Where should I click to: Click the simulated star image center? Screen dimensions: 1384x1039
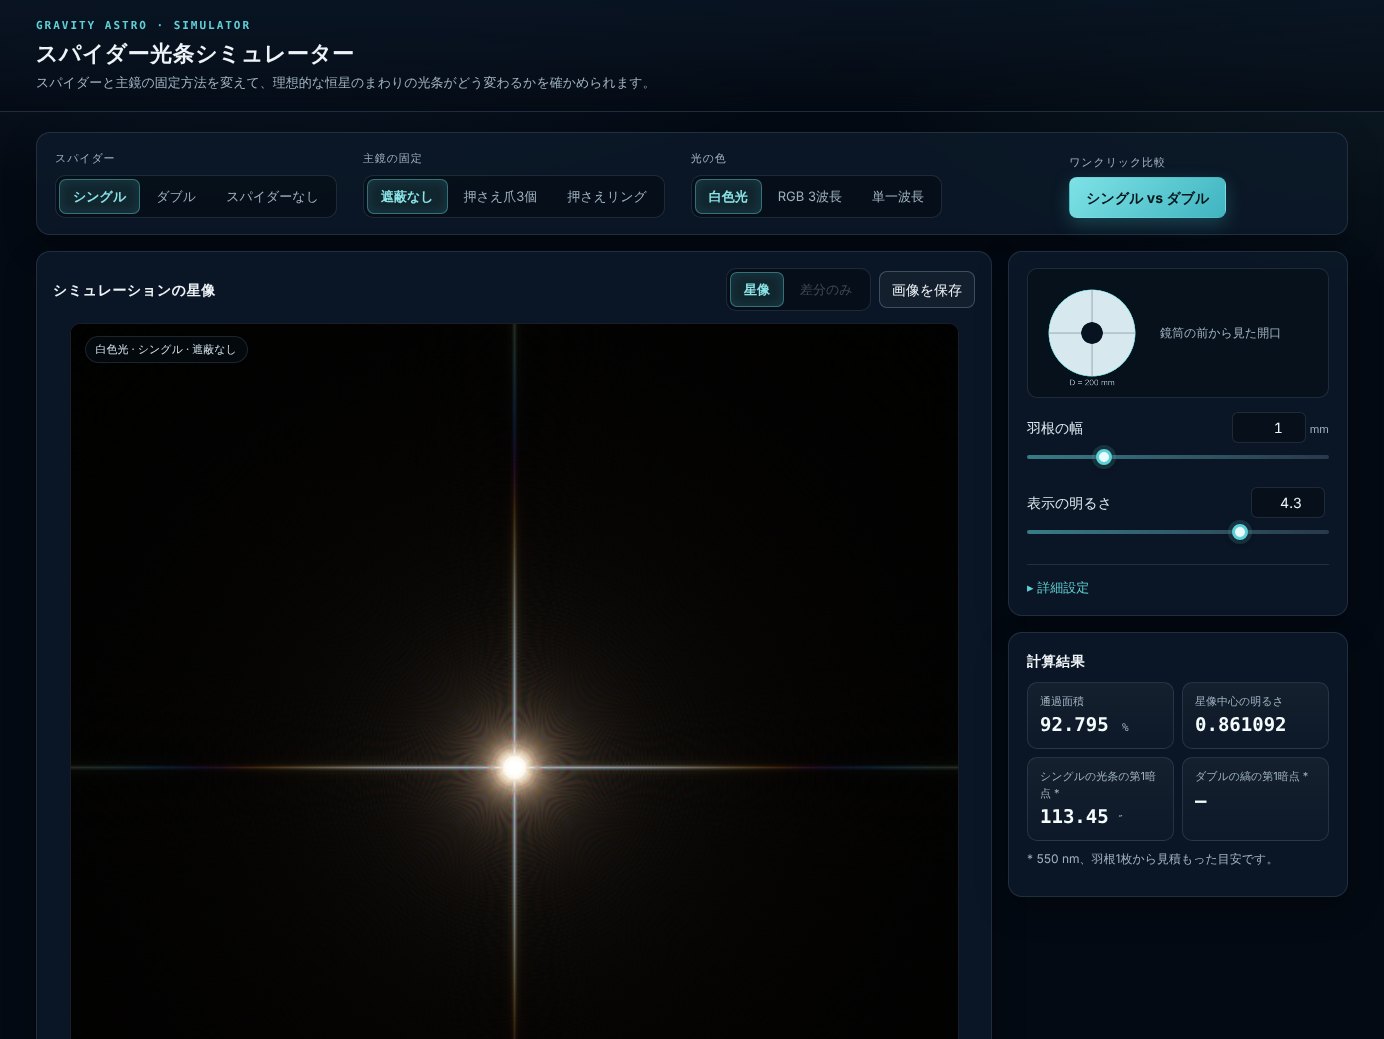point(514,767)
